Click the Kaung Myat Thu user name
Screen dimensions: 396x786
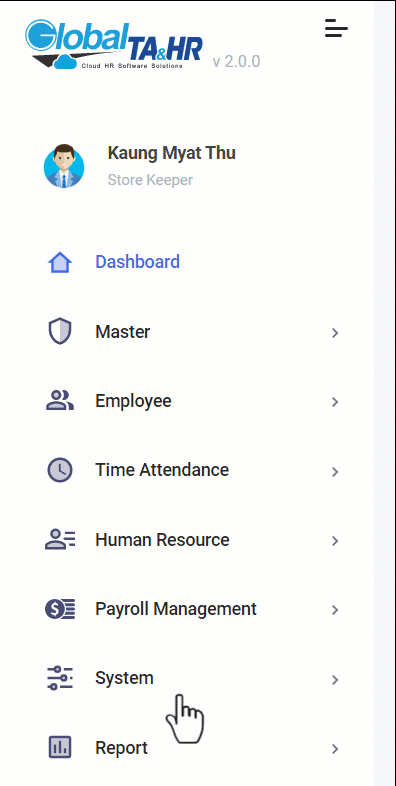171,153
